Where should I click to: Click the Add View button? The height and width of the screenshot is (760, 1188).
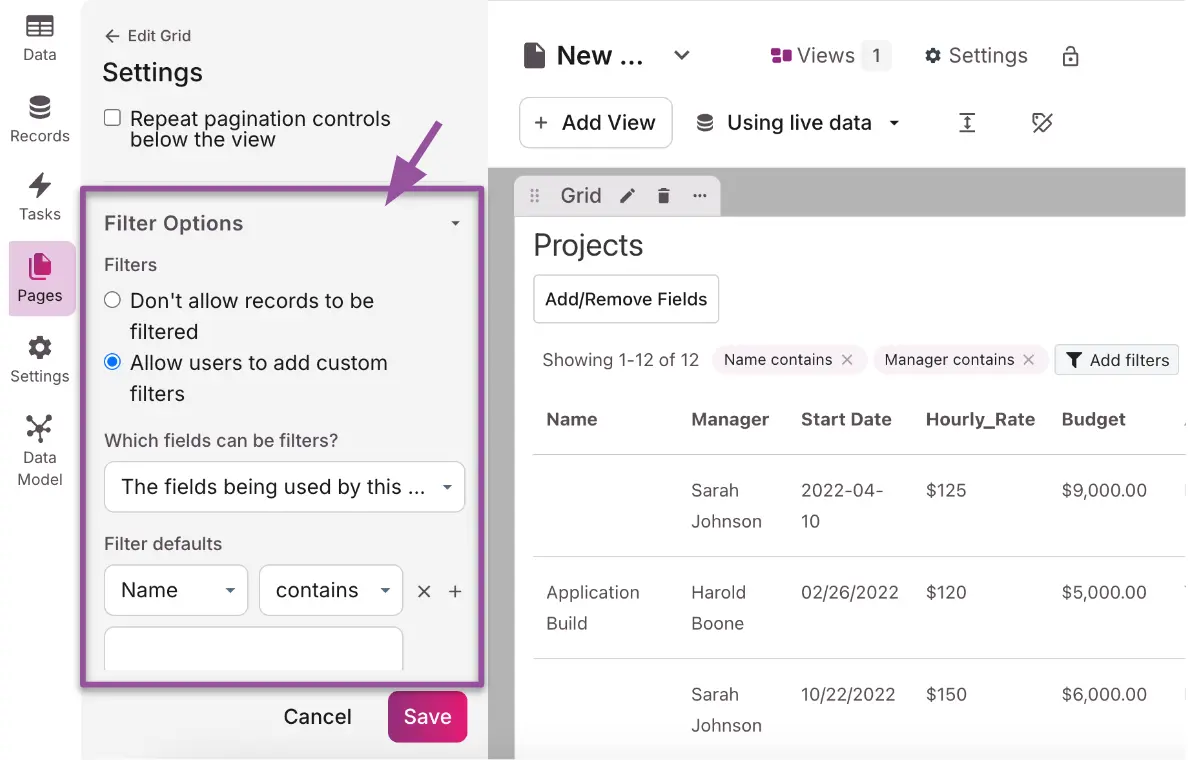595,123
